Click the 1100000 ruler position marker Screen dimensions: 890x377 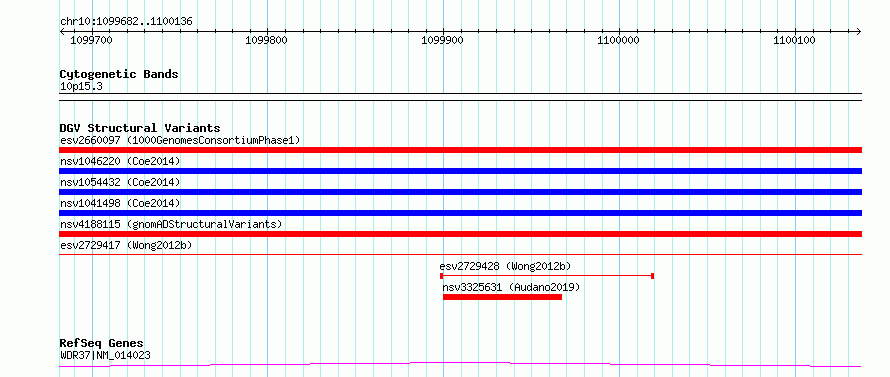(619, 40)
